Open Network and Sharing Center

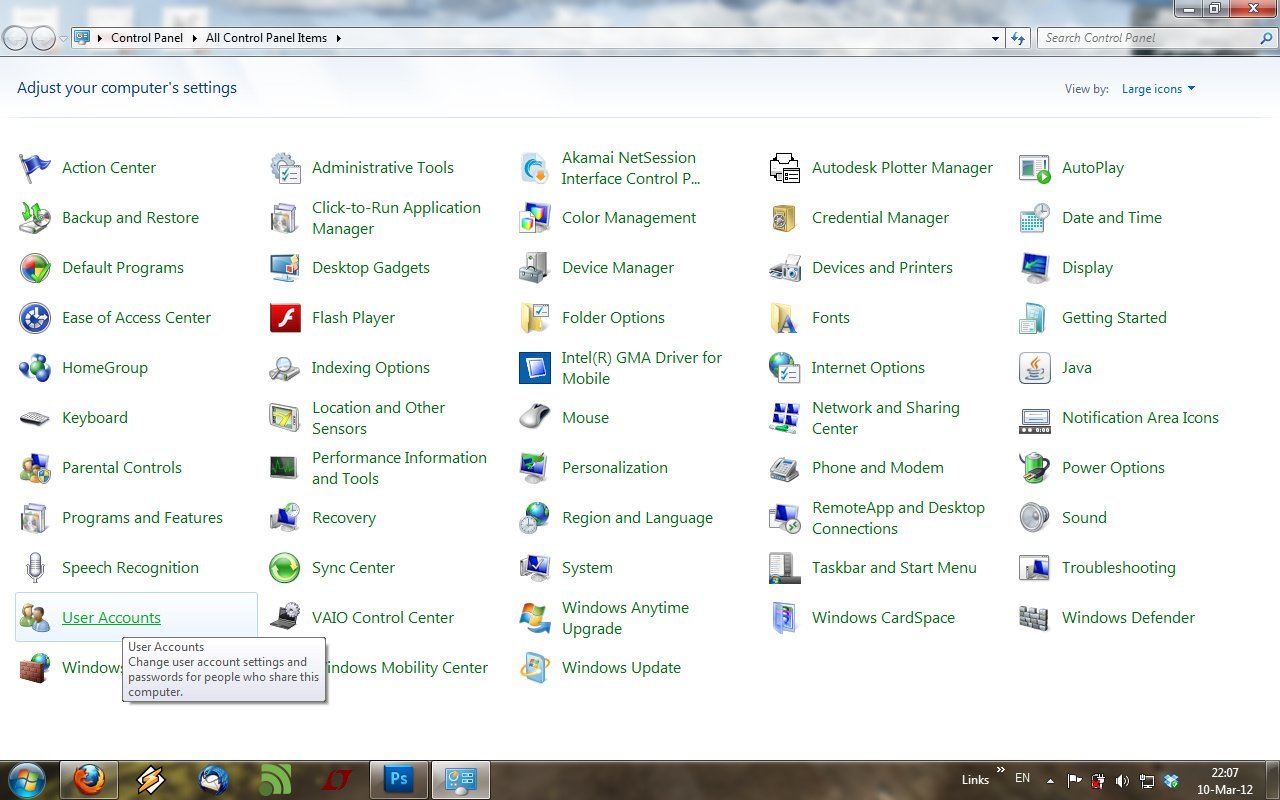click(x=885, y=417)
